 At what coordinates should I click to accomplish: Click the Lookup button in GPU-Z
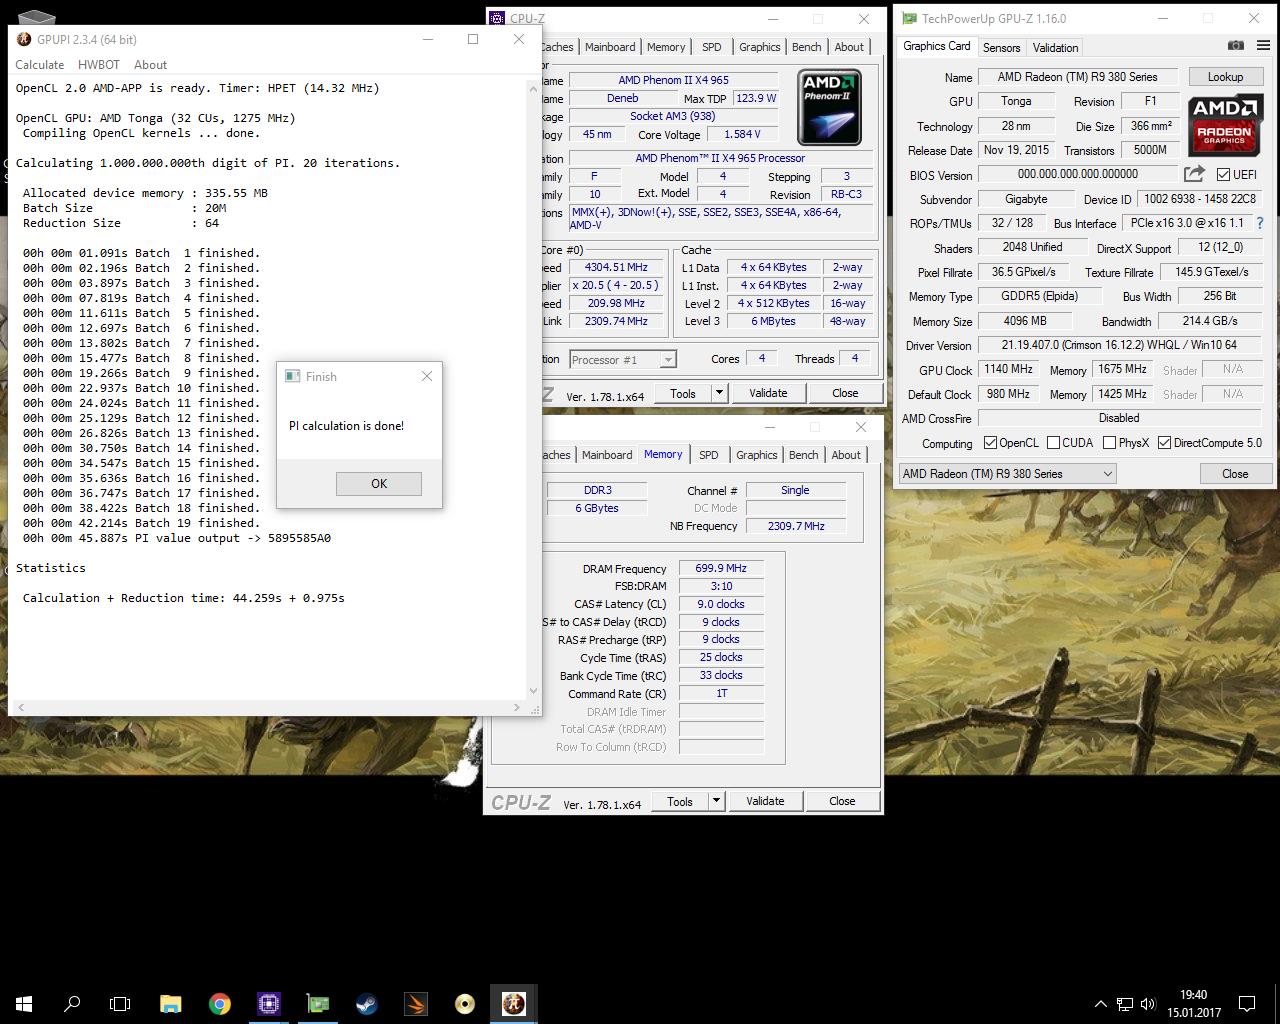pyautogui.click(x=1225, y=77)
